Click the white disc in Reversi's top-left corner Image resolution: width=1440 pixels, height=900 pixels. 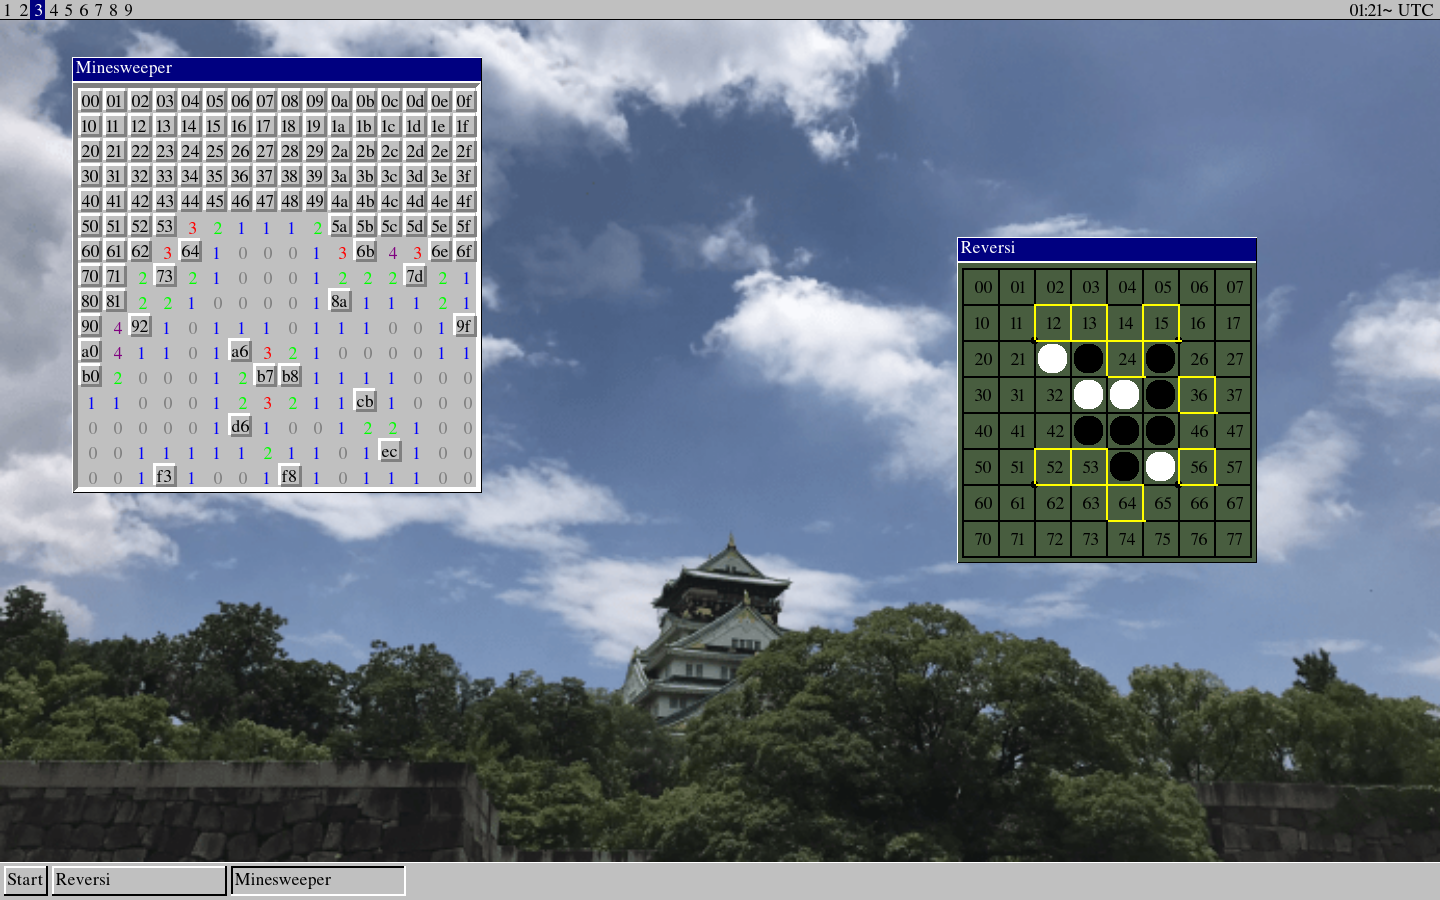click(1052, 358)
